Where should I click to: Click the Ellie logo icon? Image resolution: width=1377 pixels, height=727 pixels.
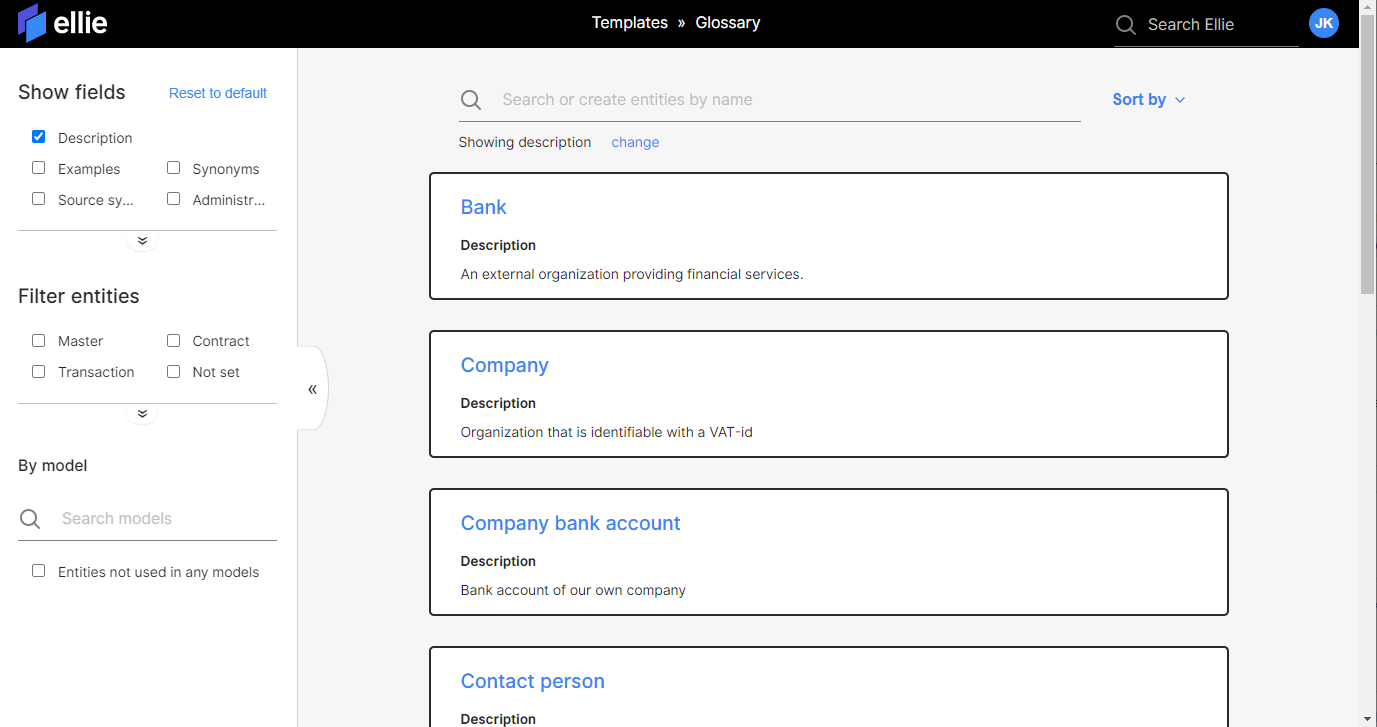(x=32, y=23)
